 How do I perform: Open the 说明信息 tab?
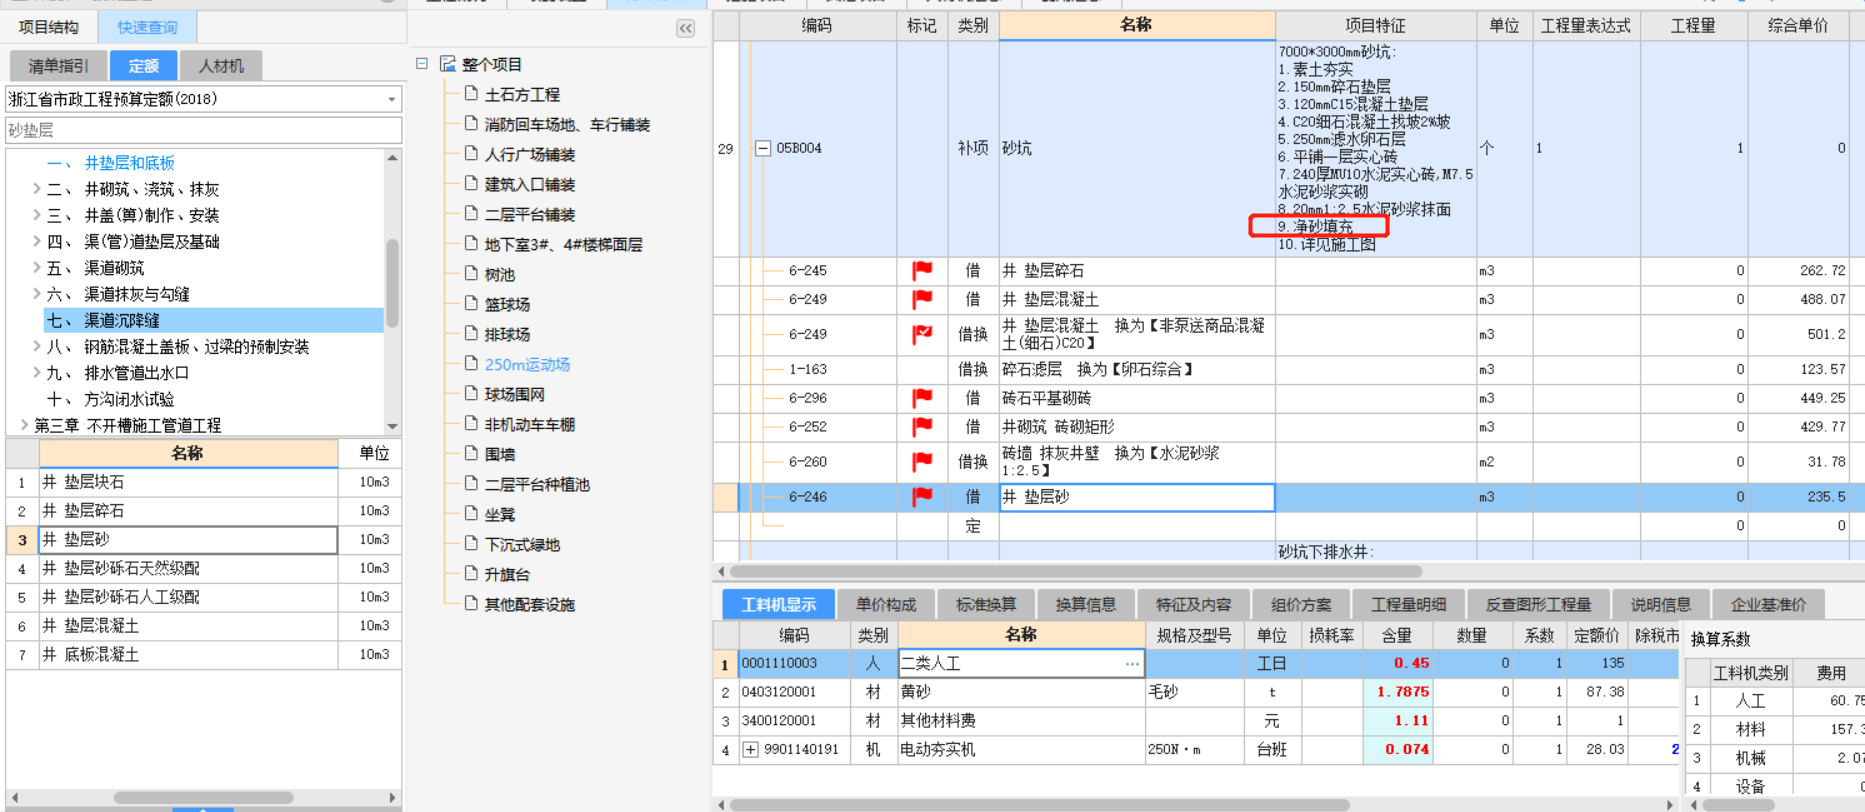[x=1660, y=604]
